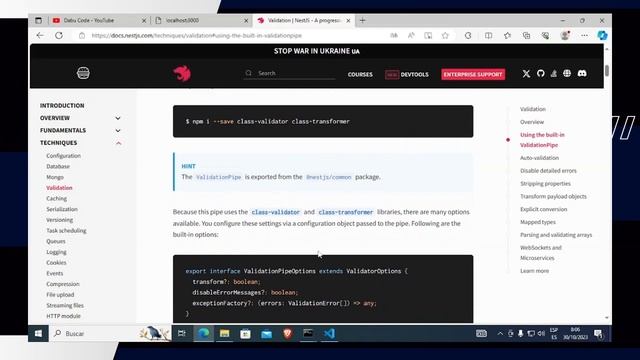
Task: Go back with browser back arrow
Action: pos(40,36)
